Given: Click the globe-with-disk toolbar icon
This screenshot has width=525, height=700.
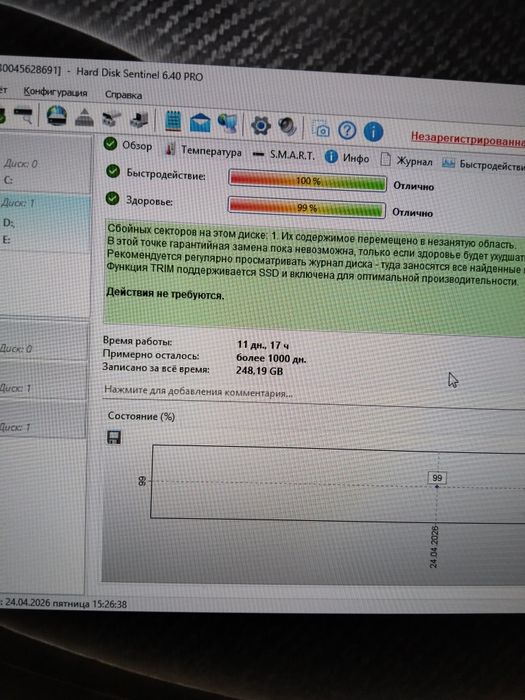Looking at the screenshot, I should (57, 116).
